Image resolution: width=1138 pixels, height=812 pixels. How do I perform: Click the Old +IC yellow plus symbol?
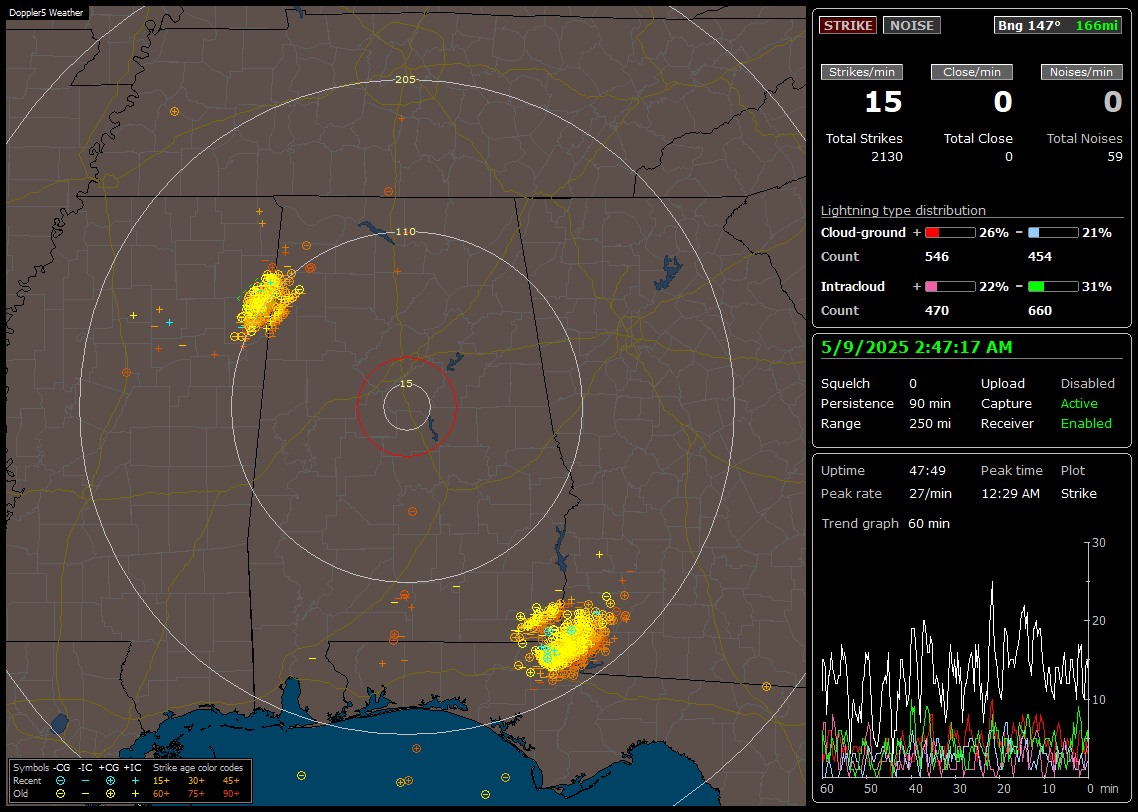pos(135,794)
